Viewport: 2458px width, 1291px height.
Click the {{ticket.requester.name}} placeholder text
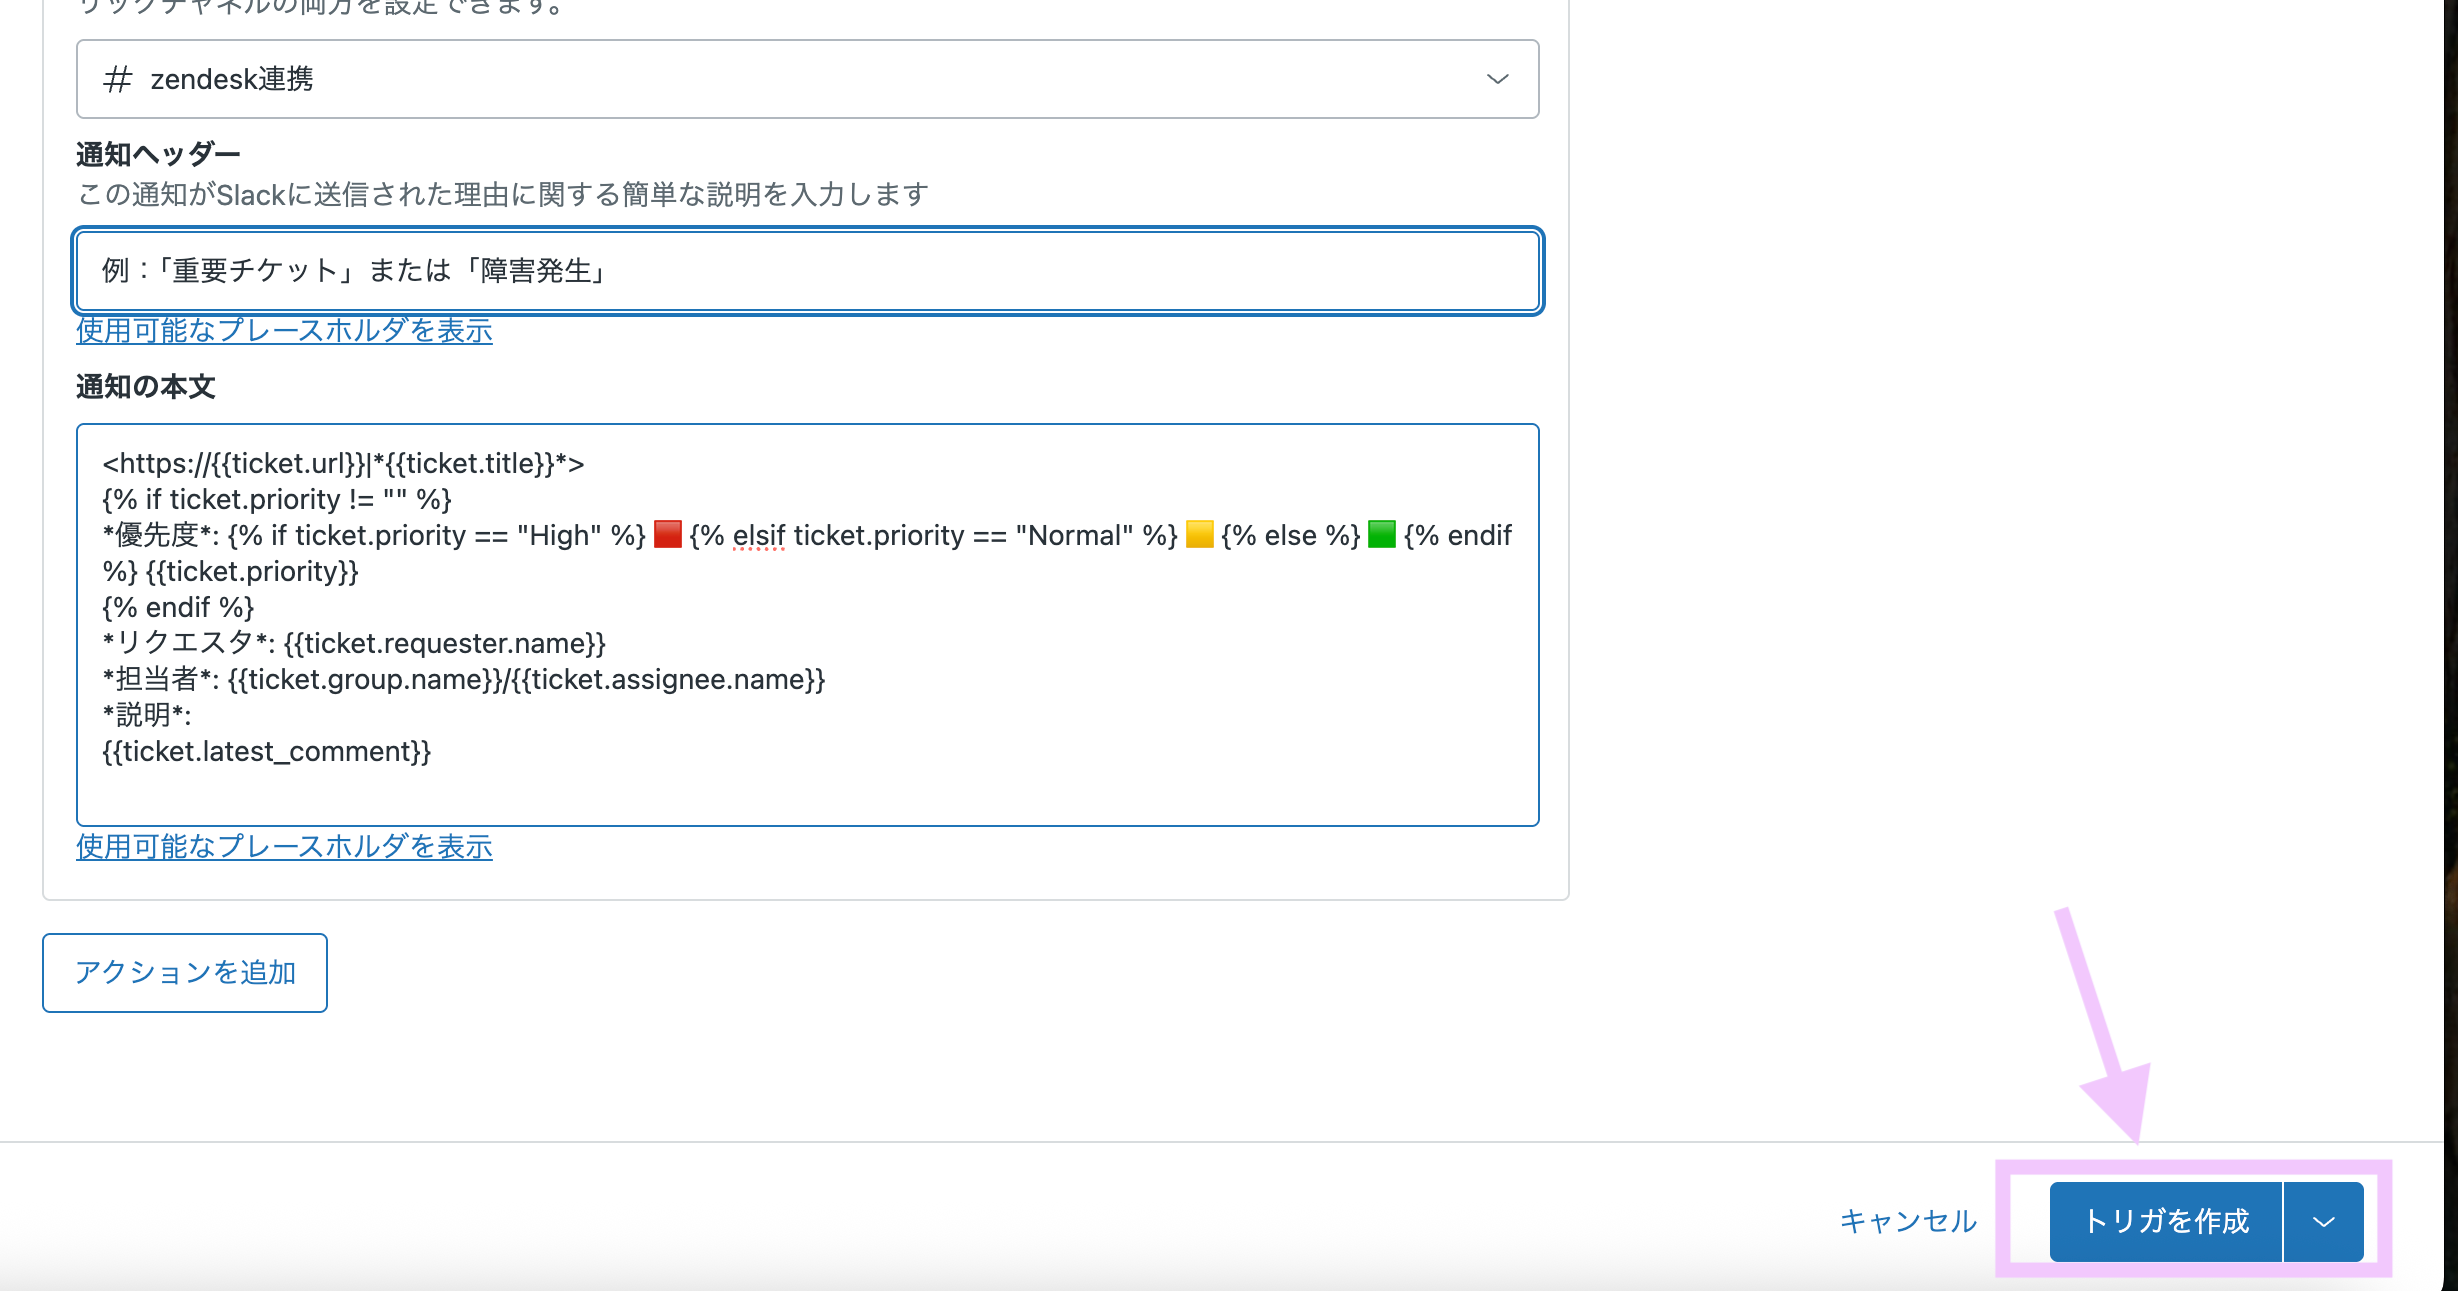pyautogui.click(x=445, y=644)
